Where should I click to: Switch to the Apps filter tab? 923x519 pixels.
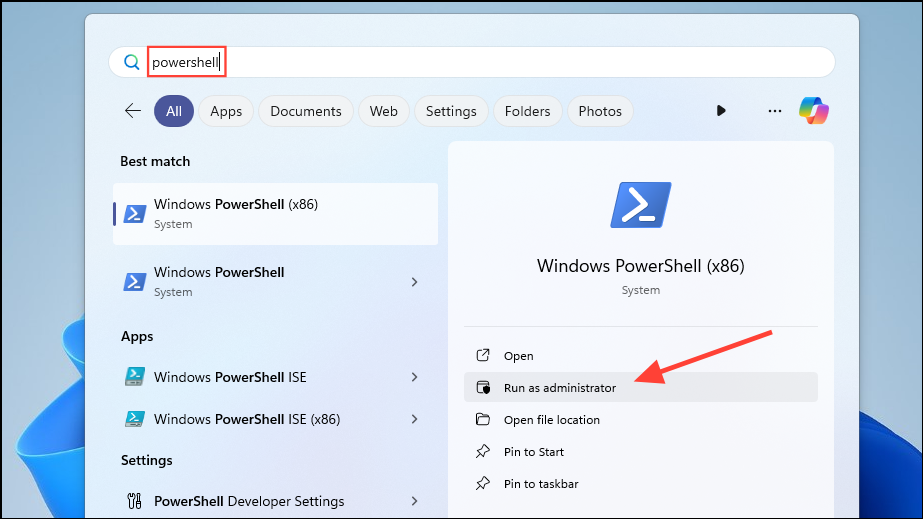226,111
